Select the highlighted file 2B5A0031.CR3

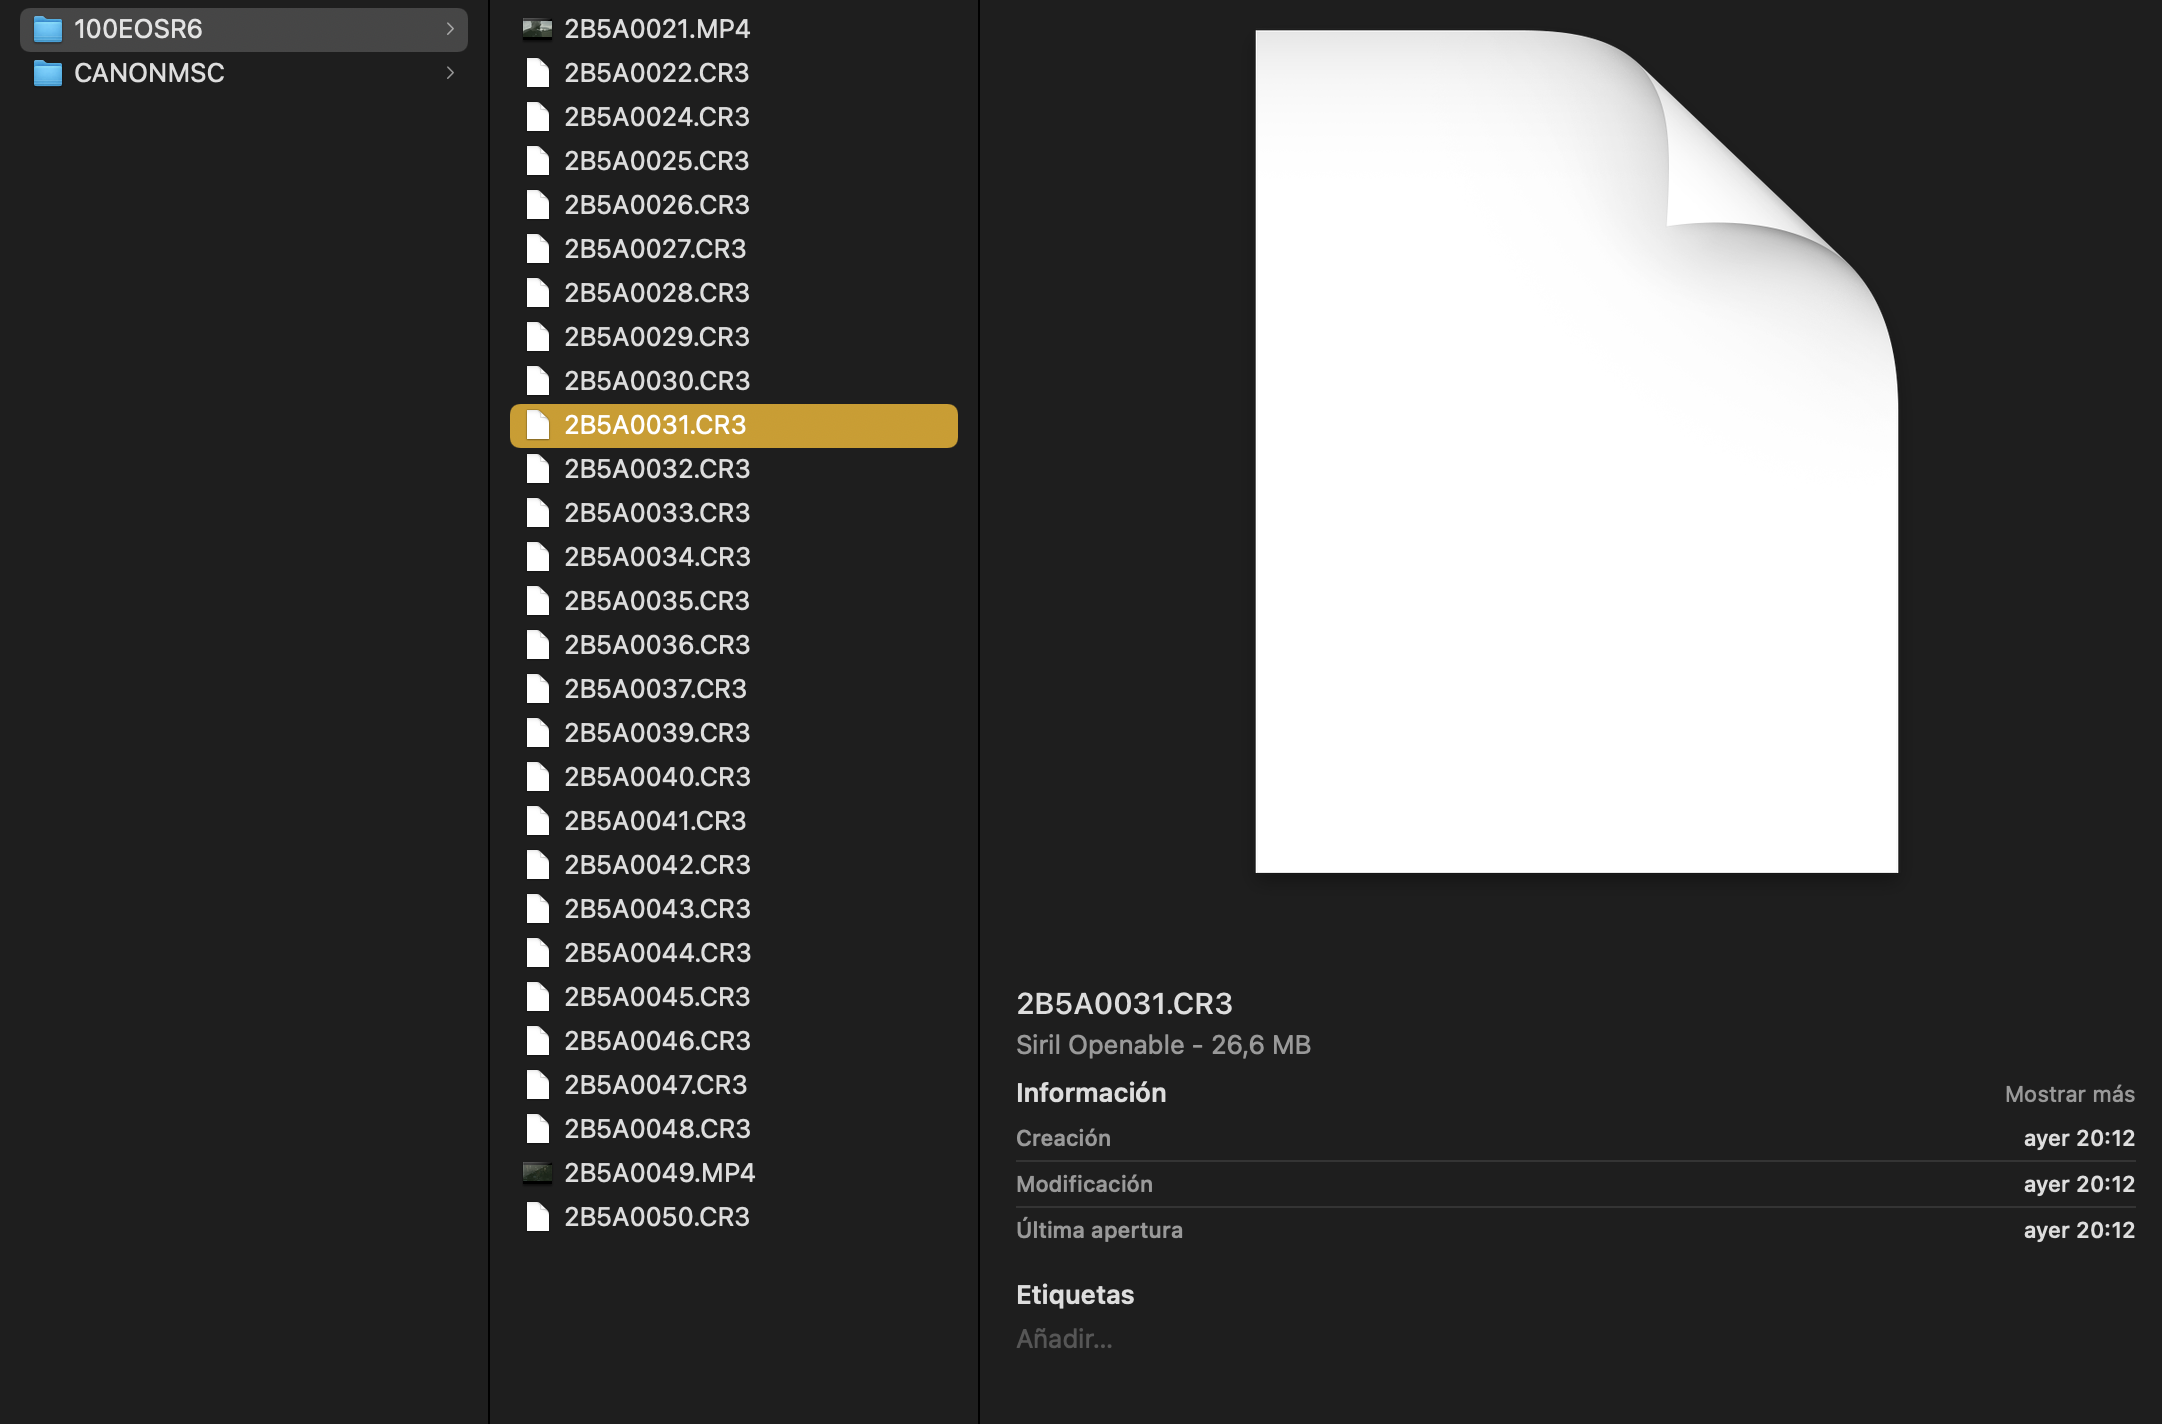point(655,425)
